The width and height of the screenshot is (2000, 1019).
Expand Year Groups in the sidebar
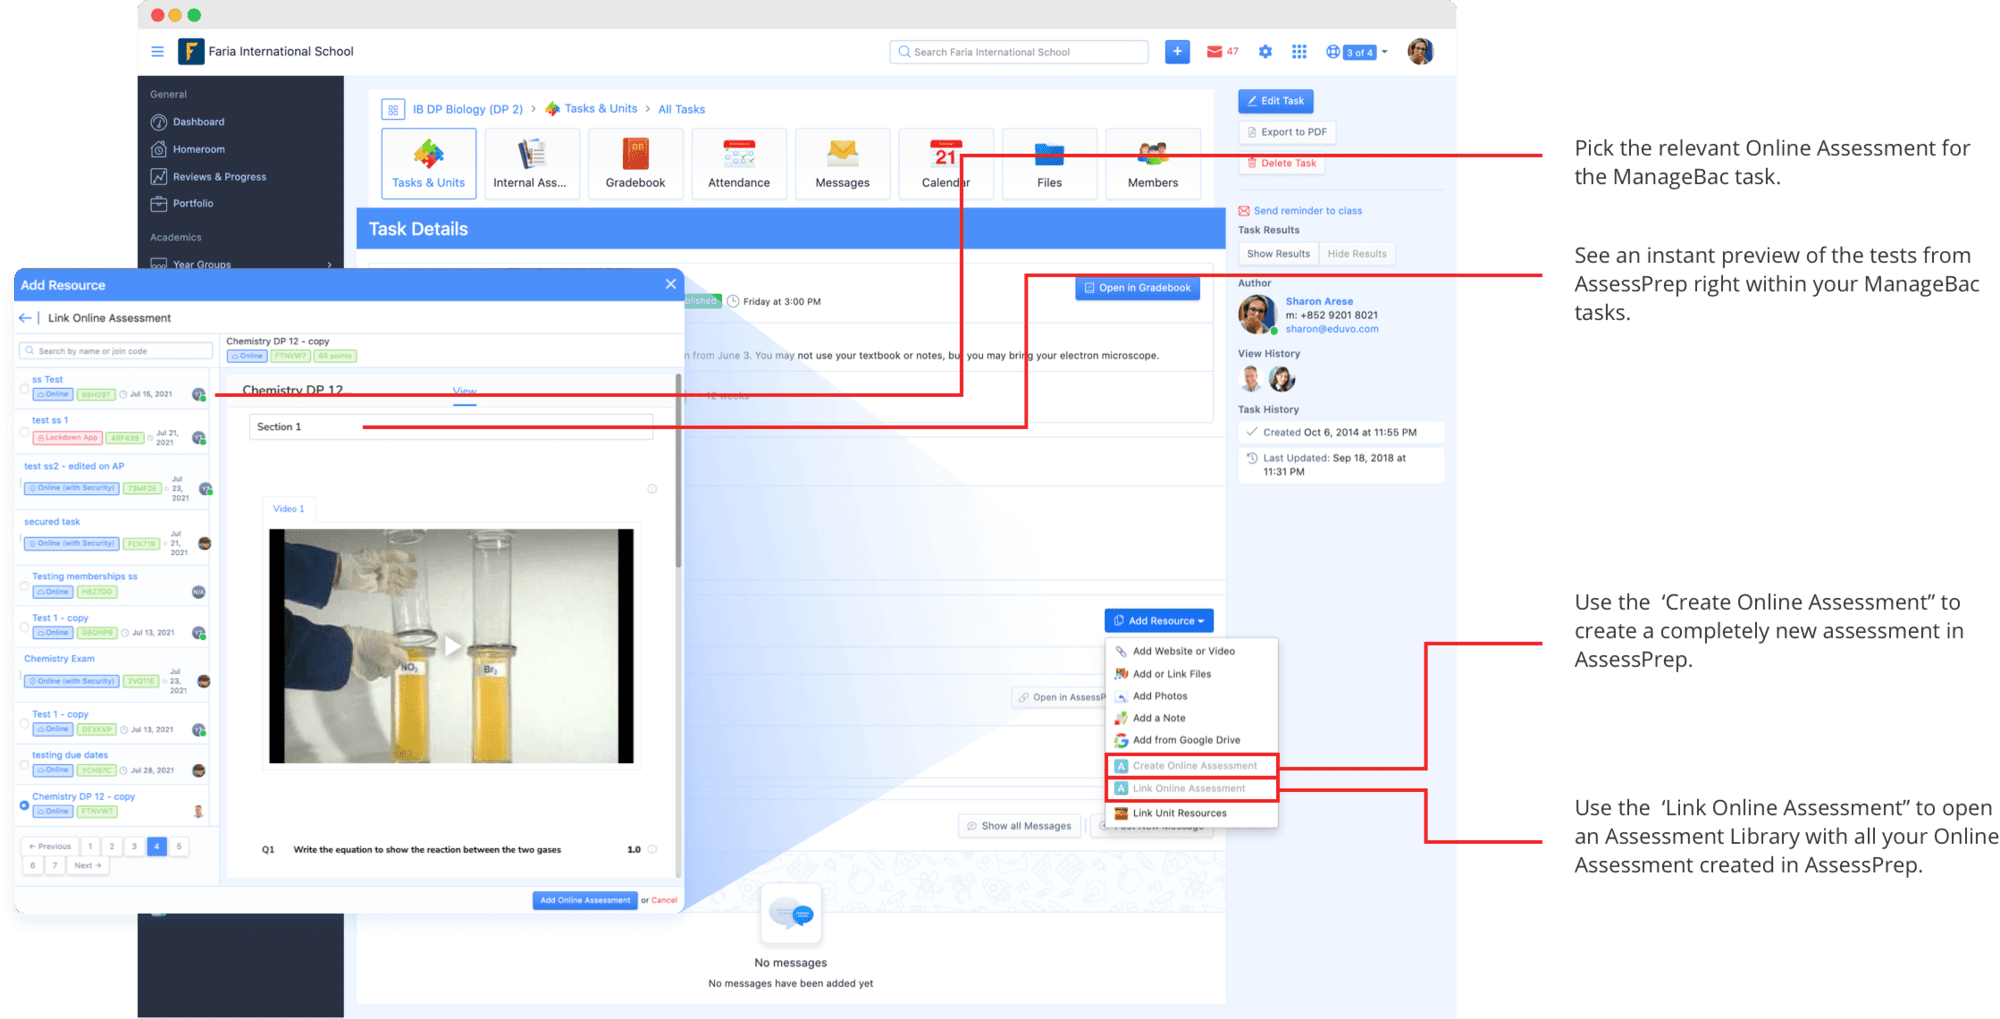329,265
